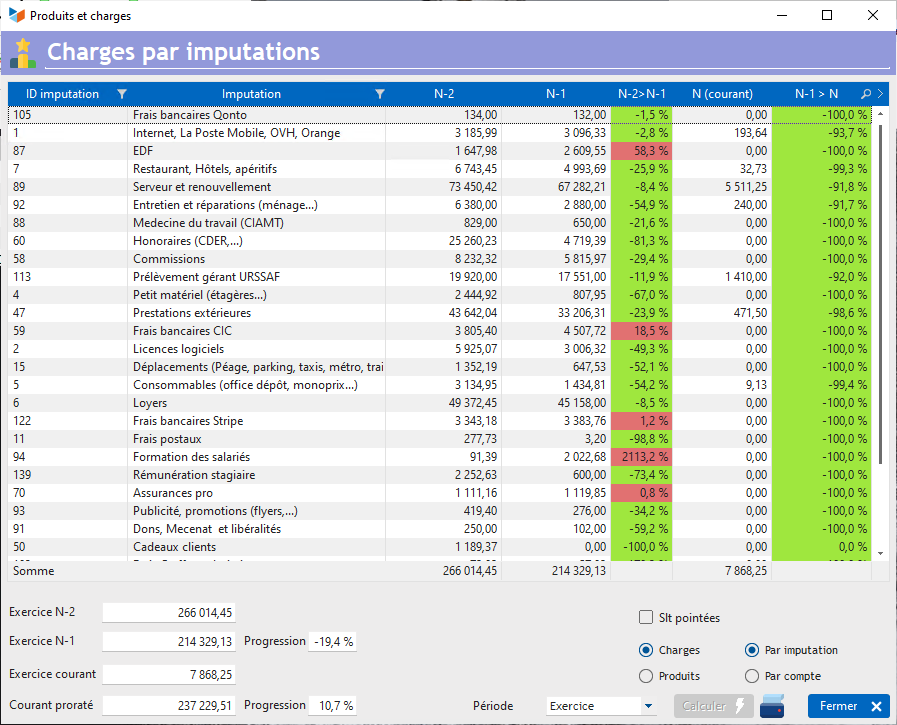Click red 2113,2 % cell for Formation des salariés
The height and width of the screenshot is (725, 897).
click(x=640, y=457)
